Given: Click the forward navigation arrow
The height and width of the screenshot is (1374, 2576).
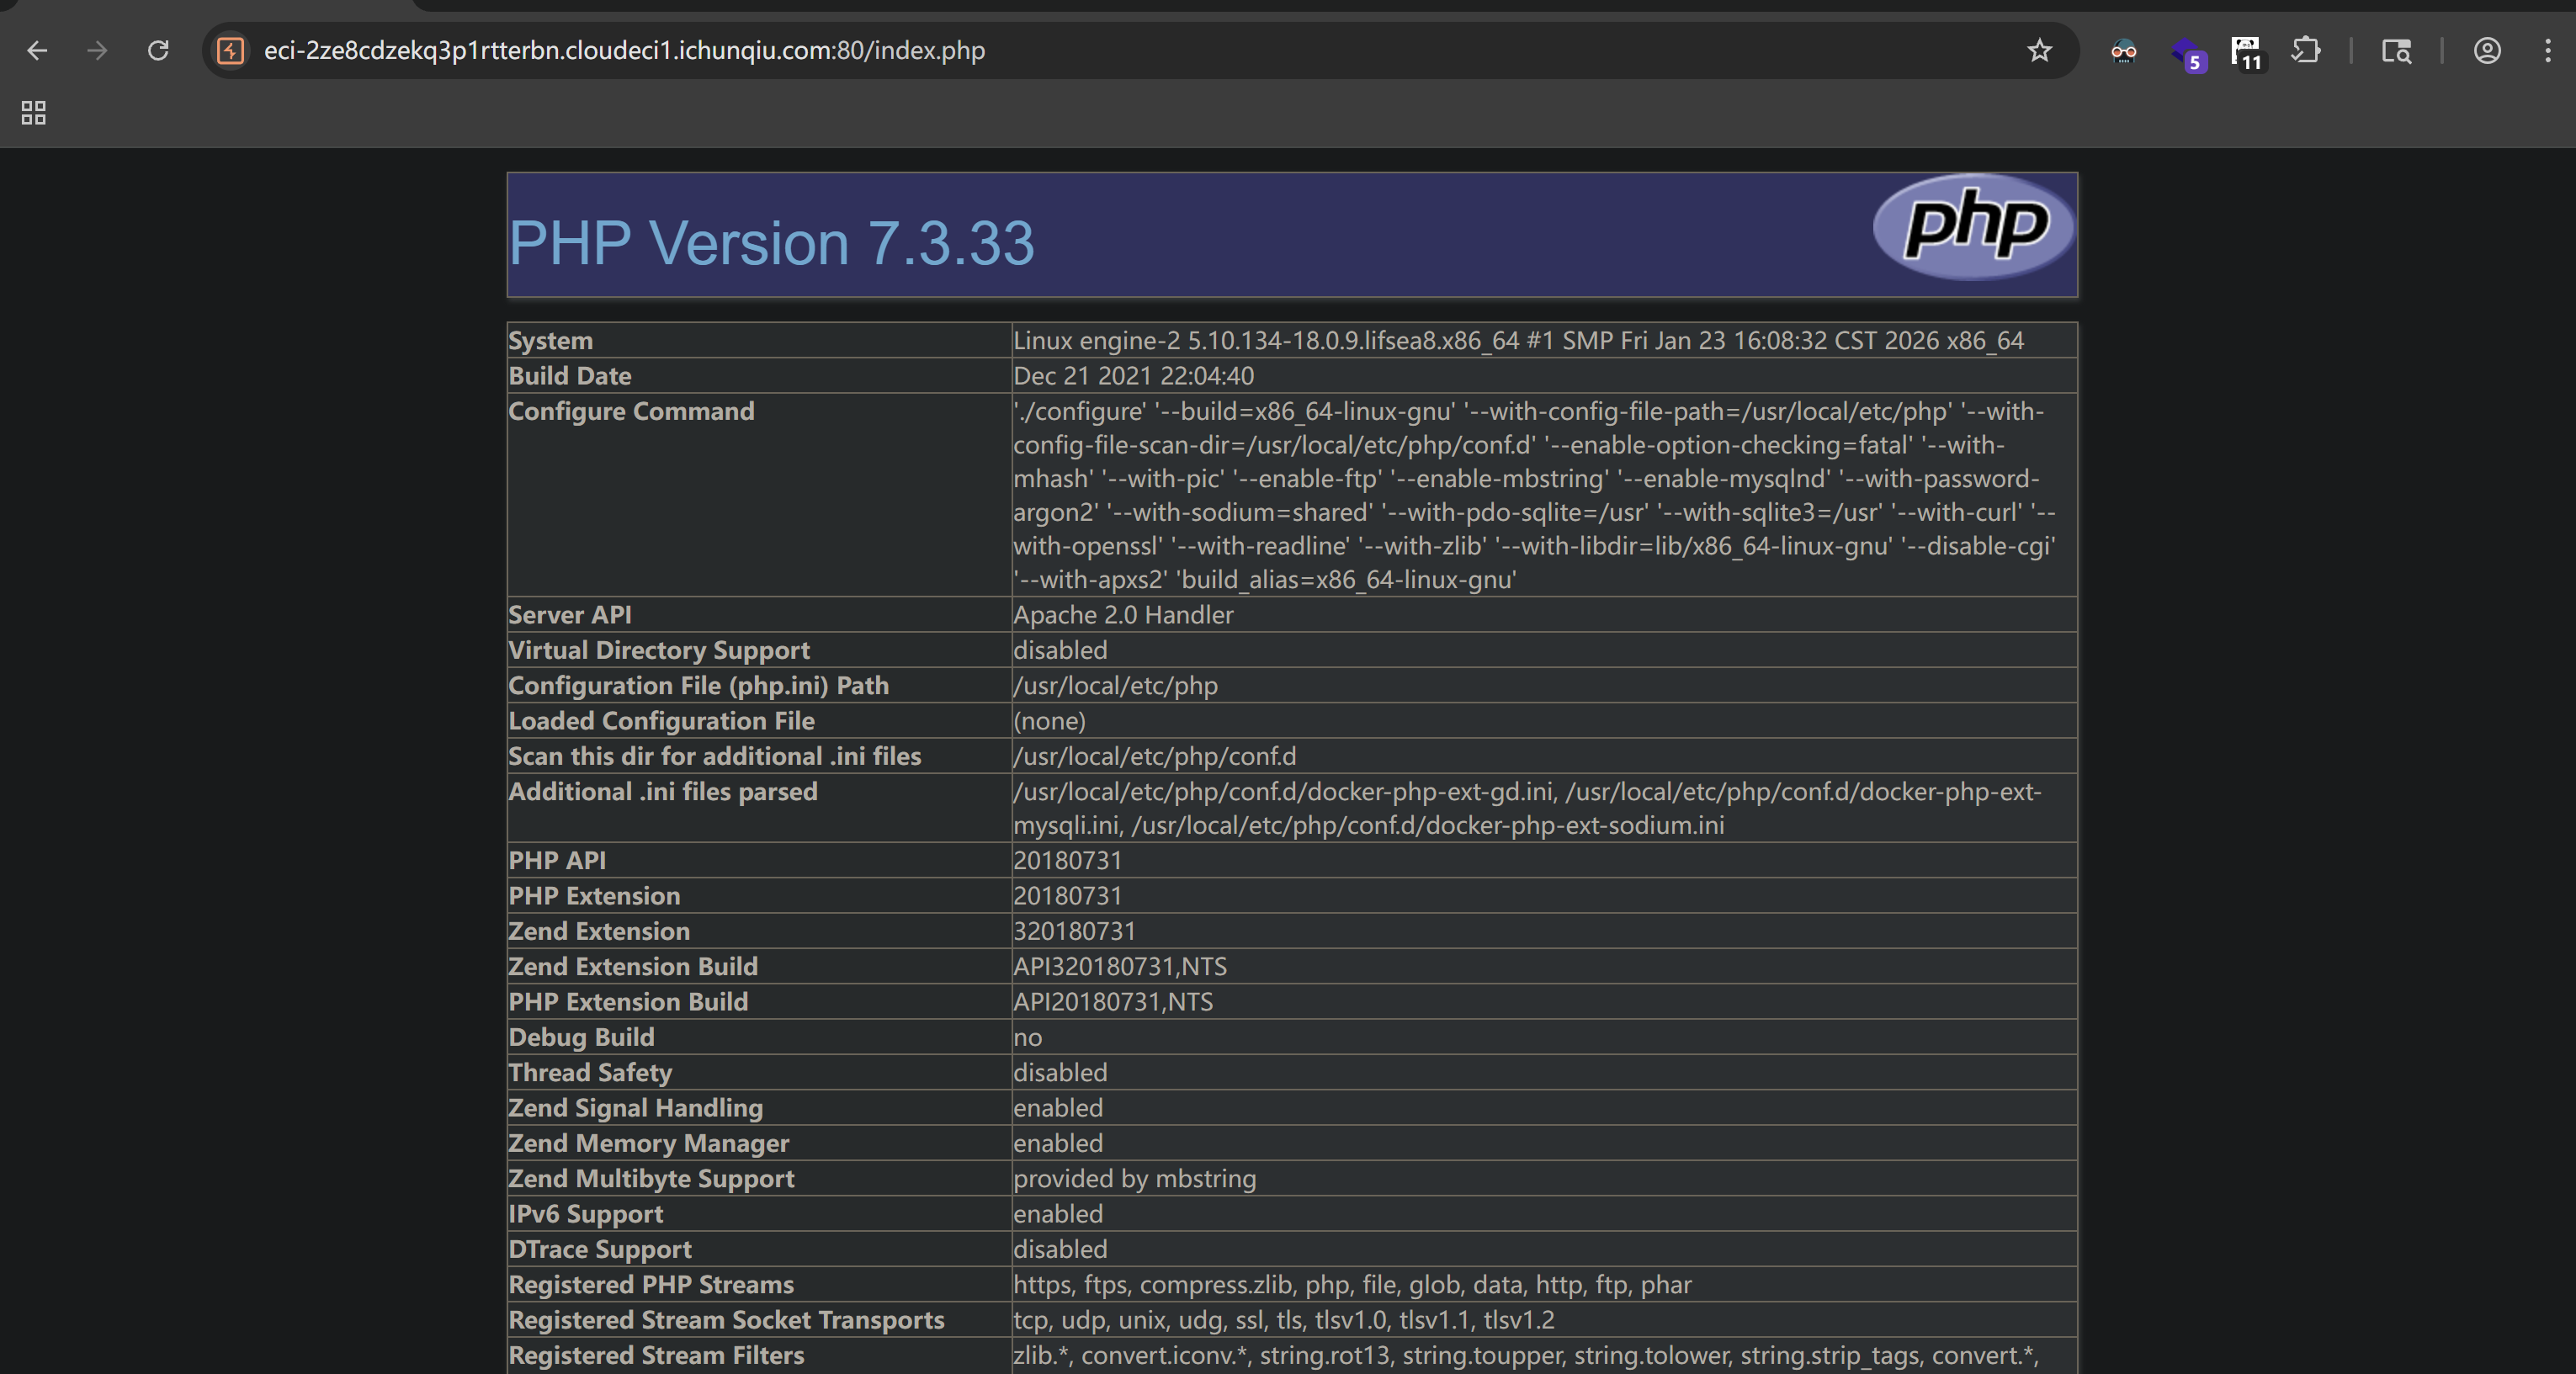Looking at the screenshot, I should tap(97, 50).
